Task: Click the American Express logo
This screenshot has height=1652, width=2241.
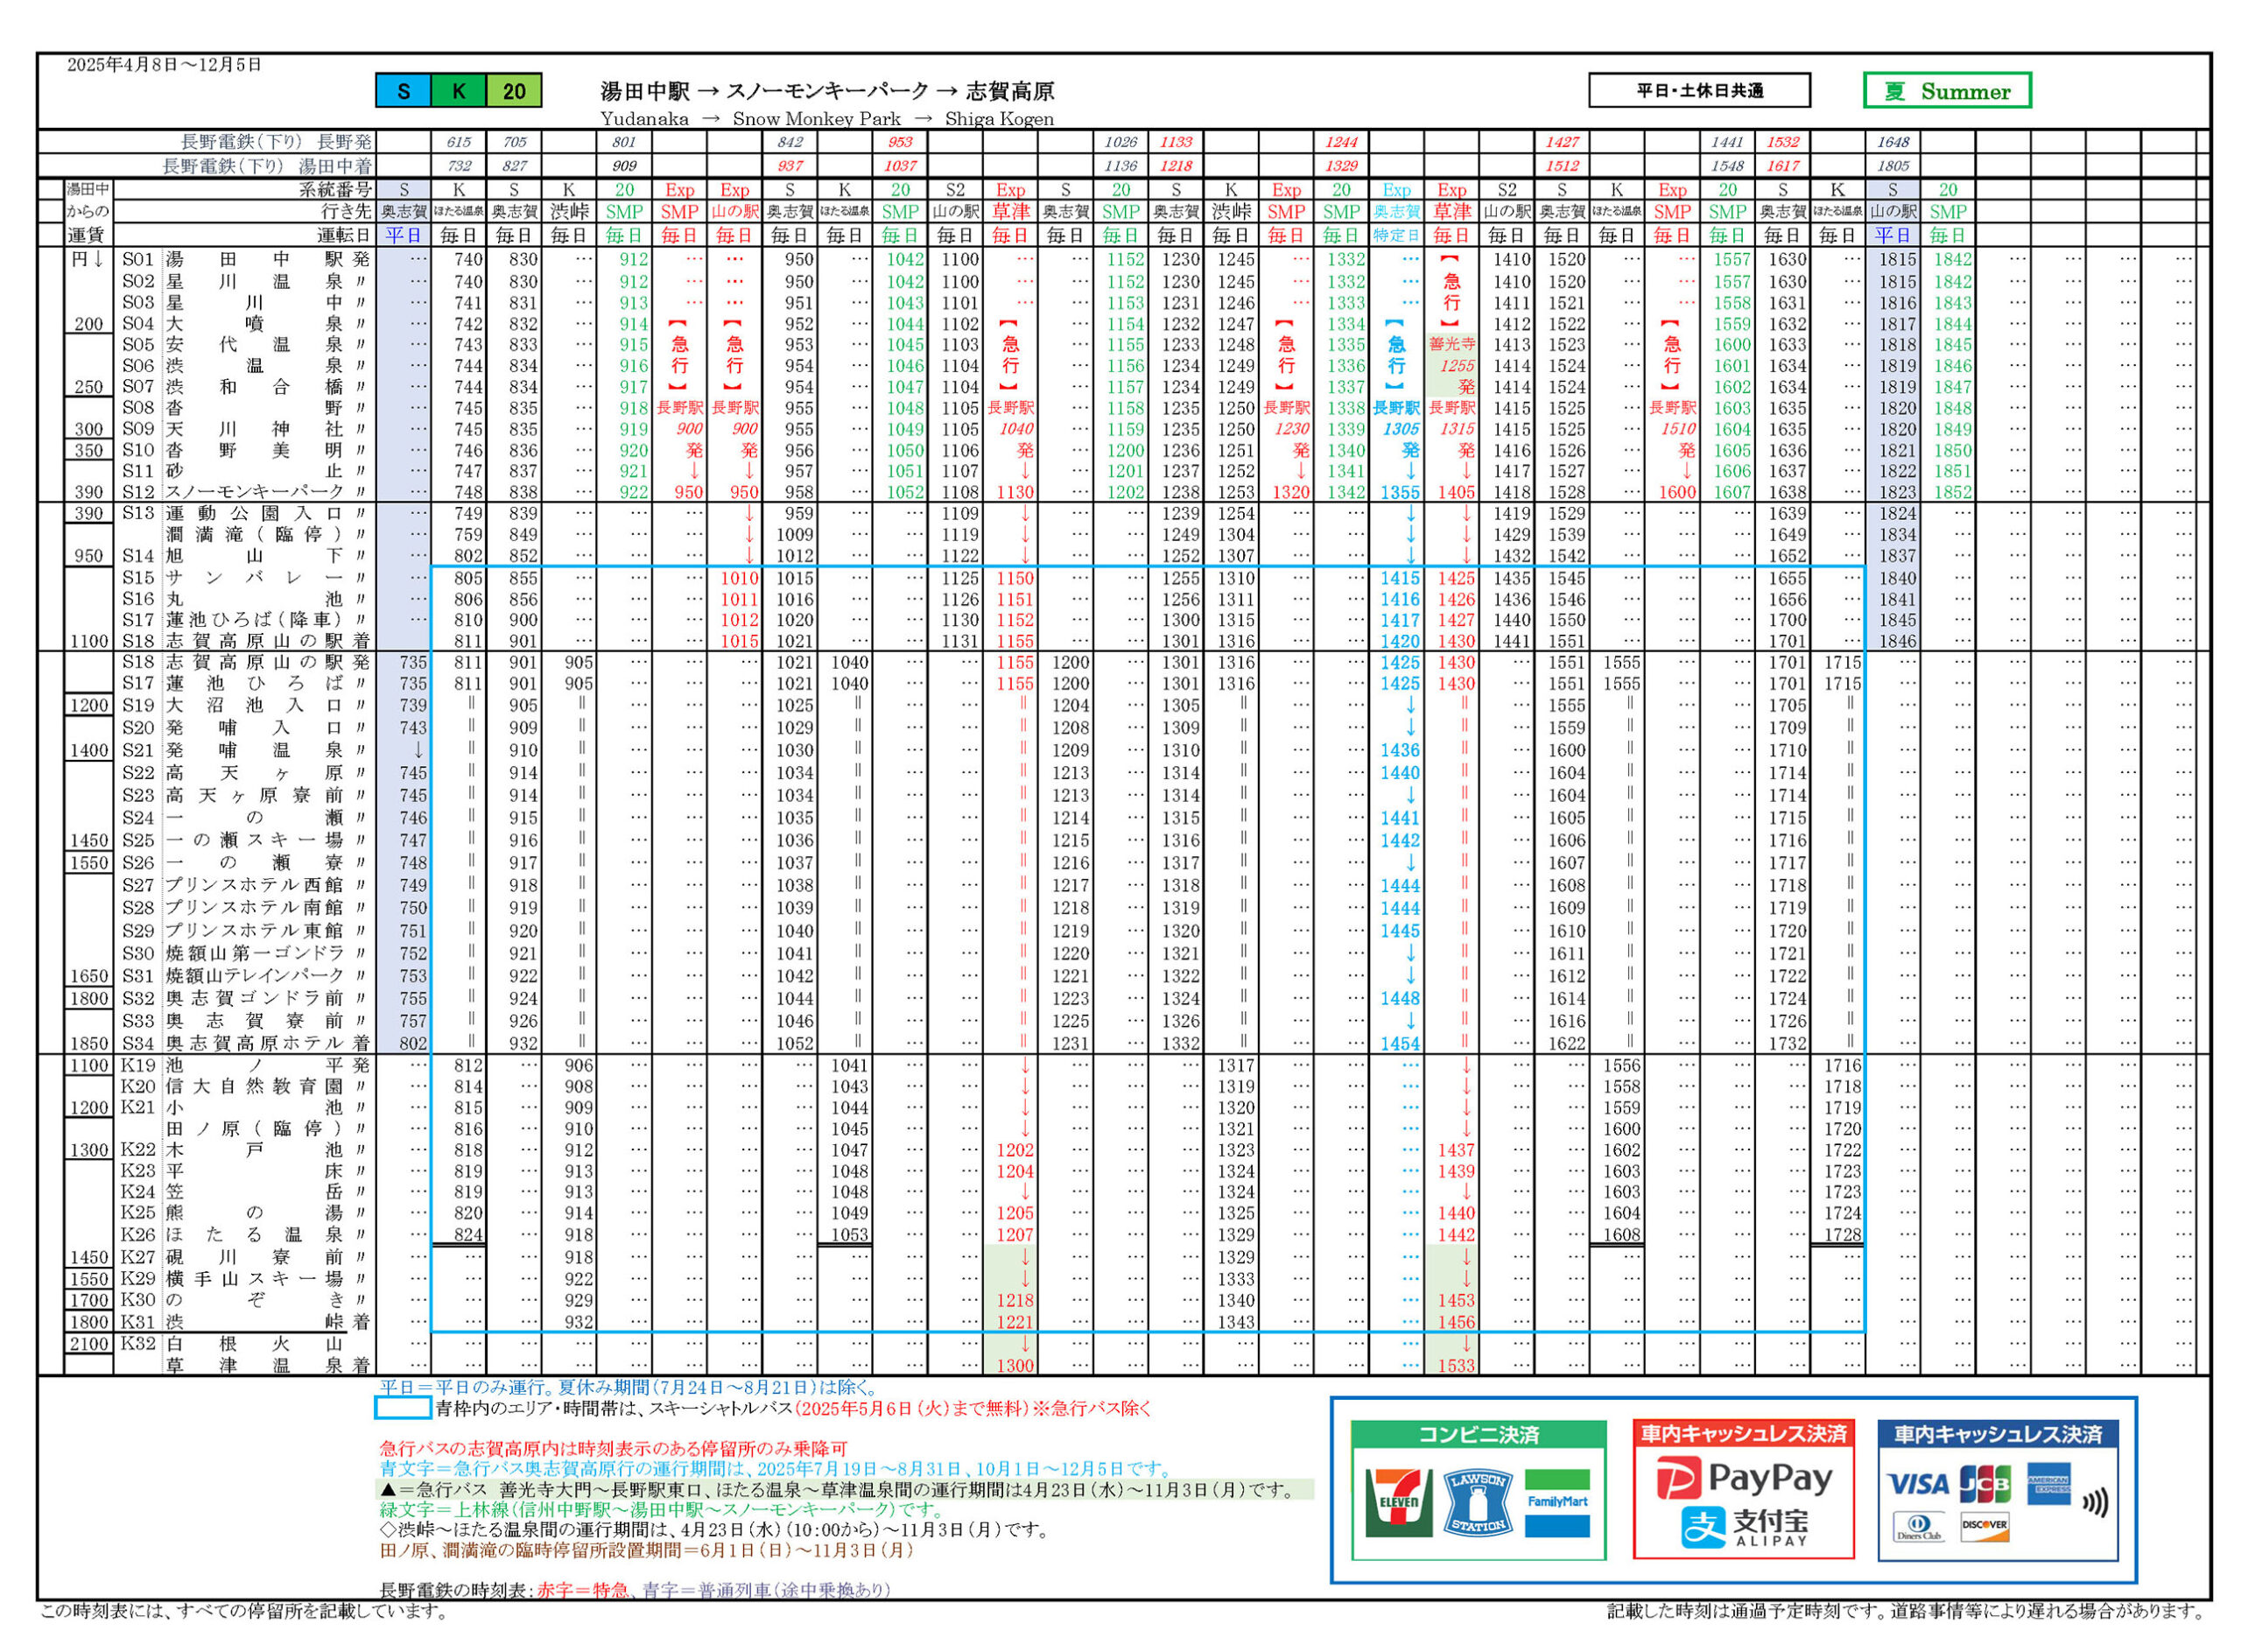Action: click(x=2048, y=1484)
